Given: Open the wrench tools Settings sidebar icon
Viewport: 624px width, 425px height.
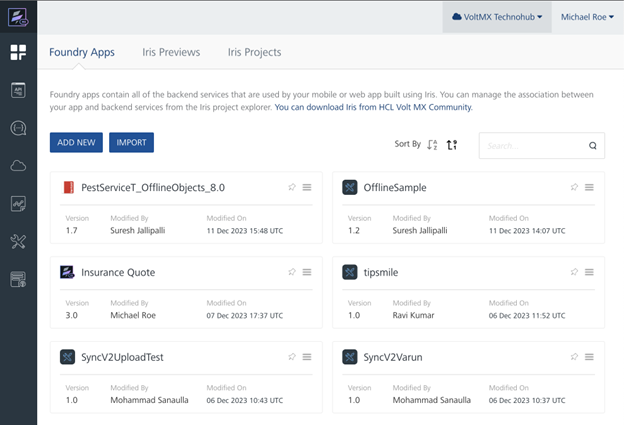Looking at the screenshot, I should (18, 241).
